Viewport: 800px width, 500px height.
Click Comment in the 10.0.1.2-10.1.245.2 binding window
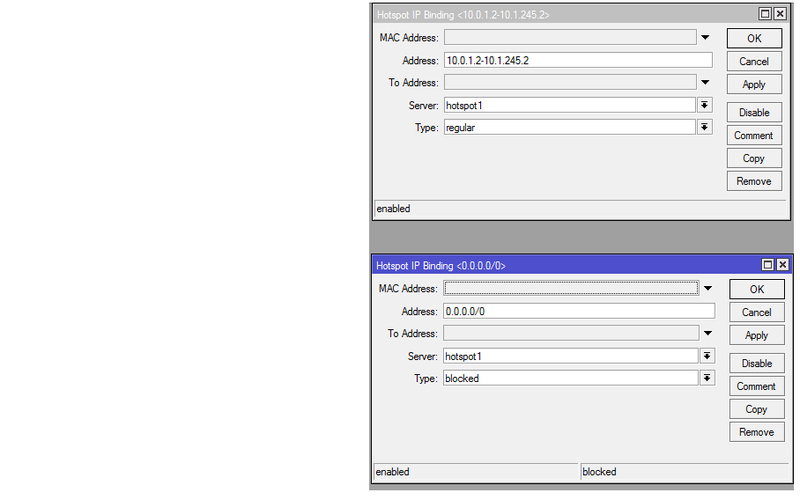pos(754,135)
